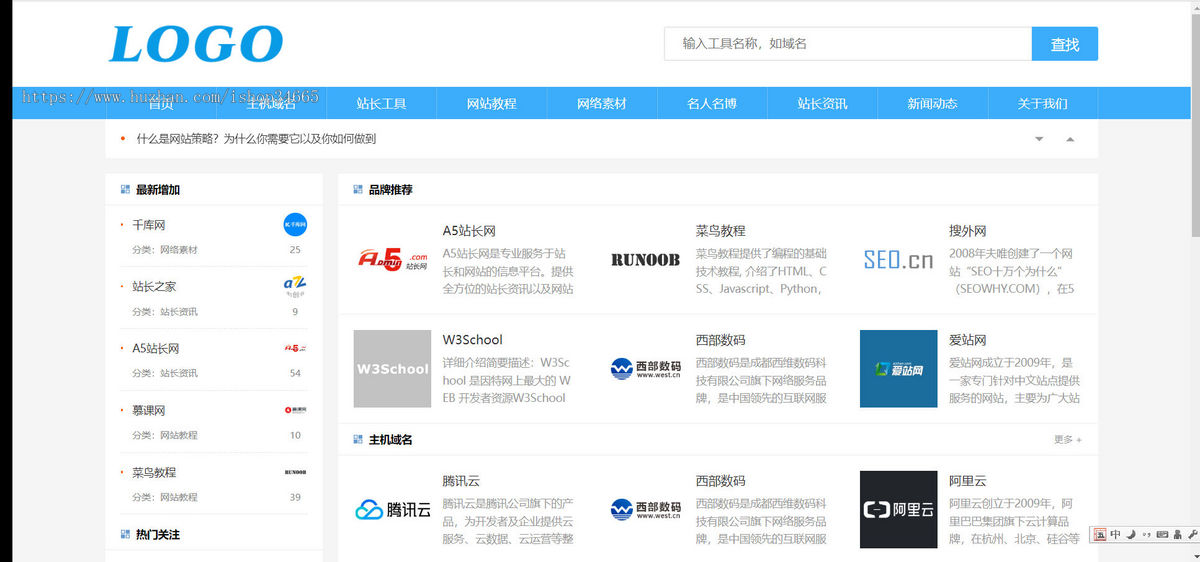This screenshot has width=1200, height=562.
Task: Open 站长工具 navigation tab
Action: point(382,103)
